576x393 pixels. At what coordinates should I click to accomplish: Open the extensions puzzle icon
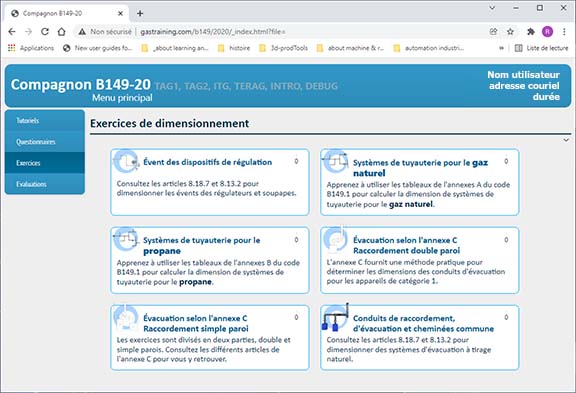[530, 32]
